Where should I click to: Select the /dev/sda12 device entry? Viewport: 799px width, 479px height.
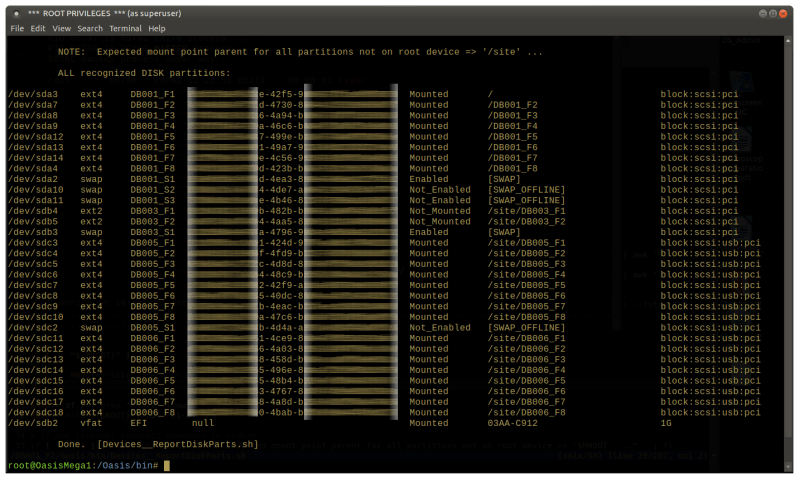click(x=36, y=137)
